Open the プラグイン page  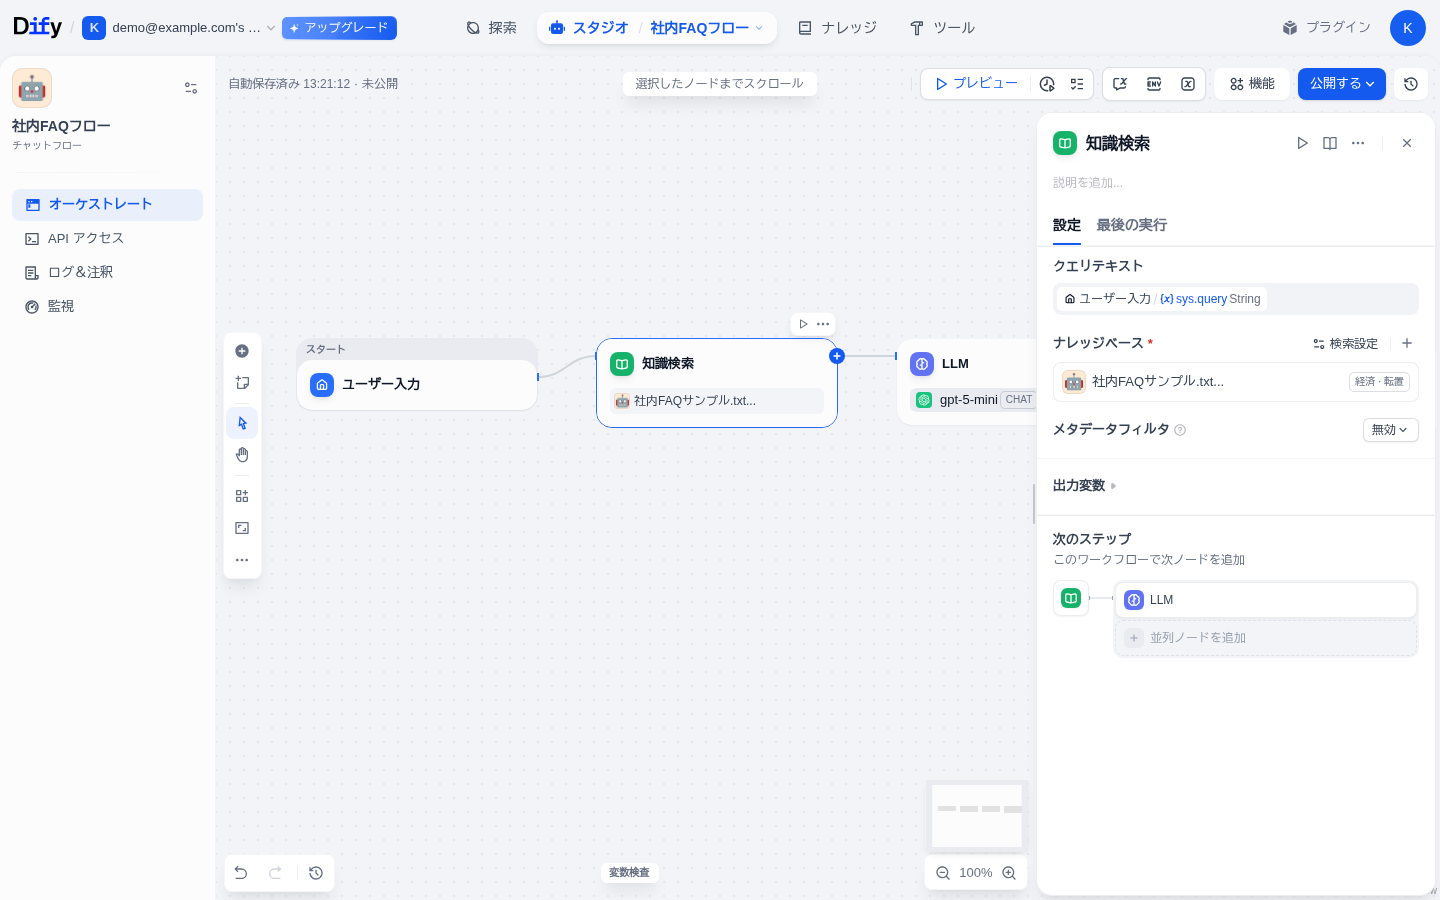point(1326,28)
